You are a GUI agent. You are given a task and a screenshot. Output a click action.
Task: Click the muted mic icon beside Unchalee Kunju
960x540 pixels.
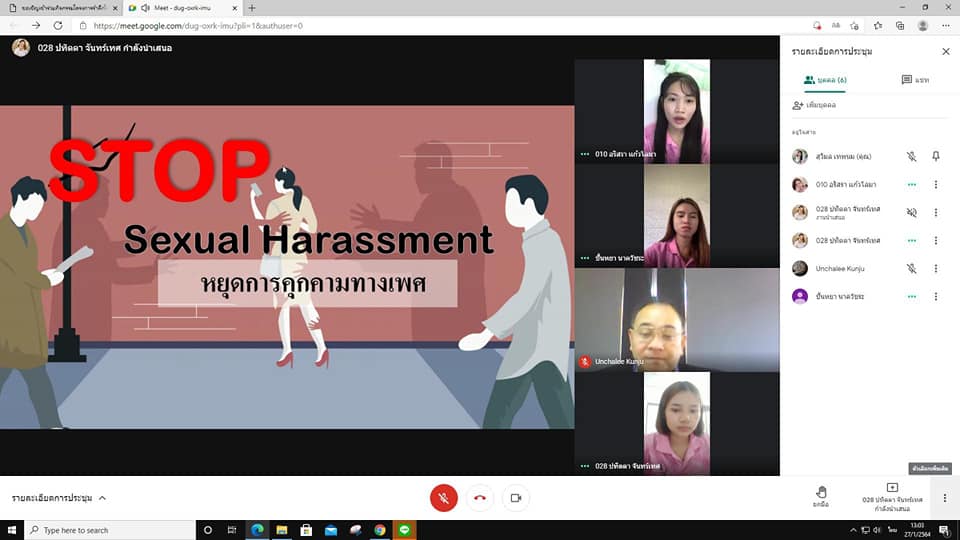pos(911,269)
